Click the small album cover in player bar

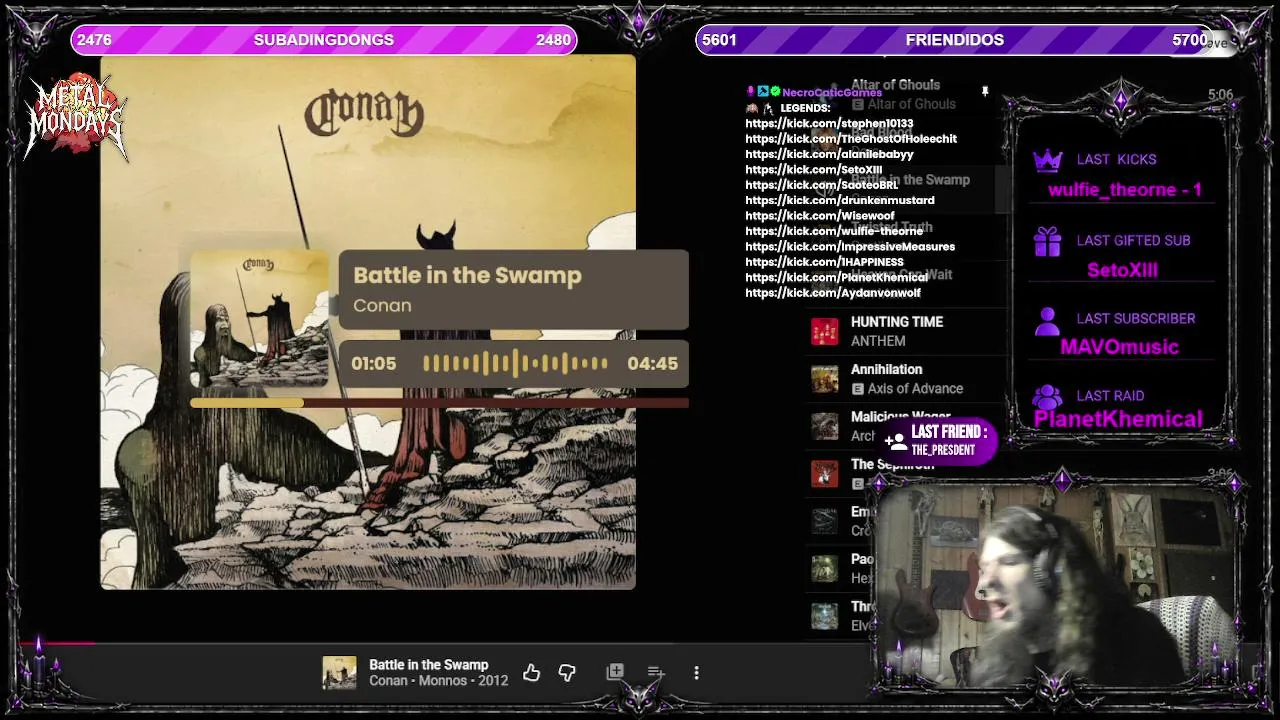pos(339,673)
